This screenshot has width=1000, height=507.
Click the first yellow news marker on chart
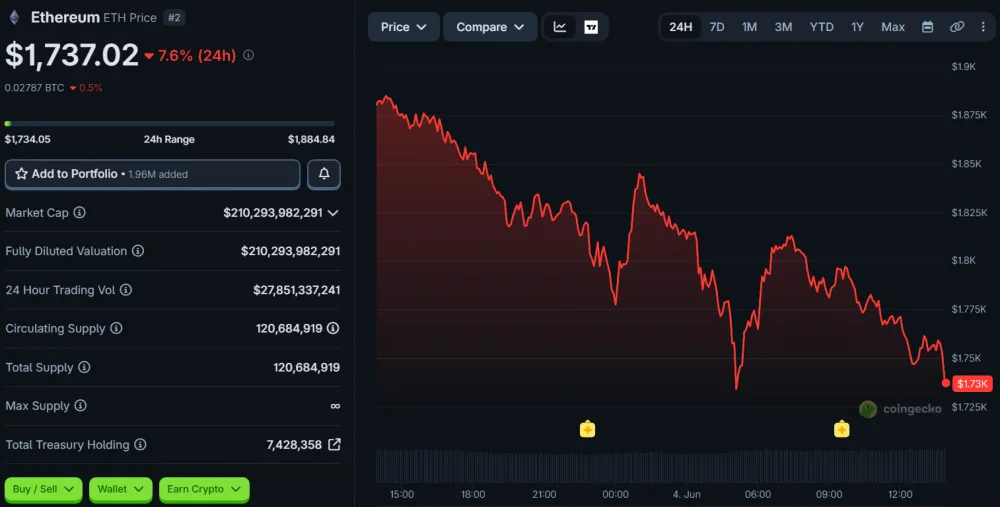tap(587, 429)
